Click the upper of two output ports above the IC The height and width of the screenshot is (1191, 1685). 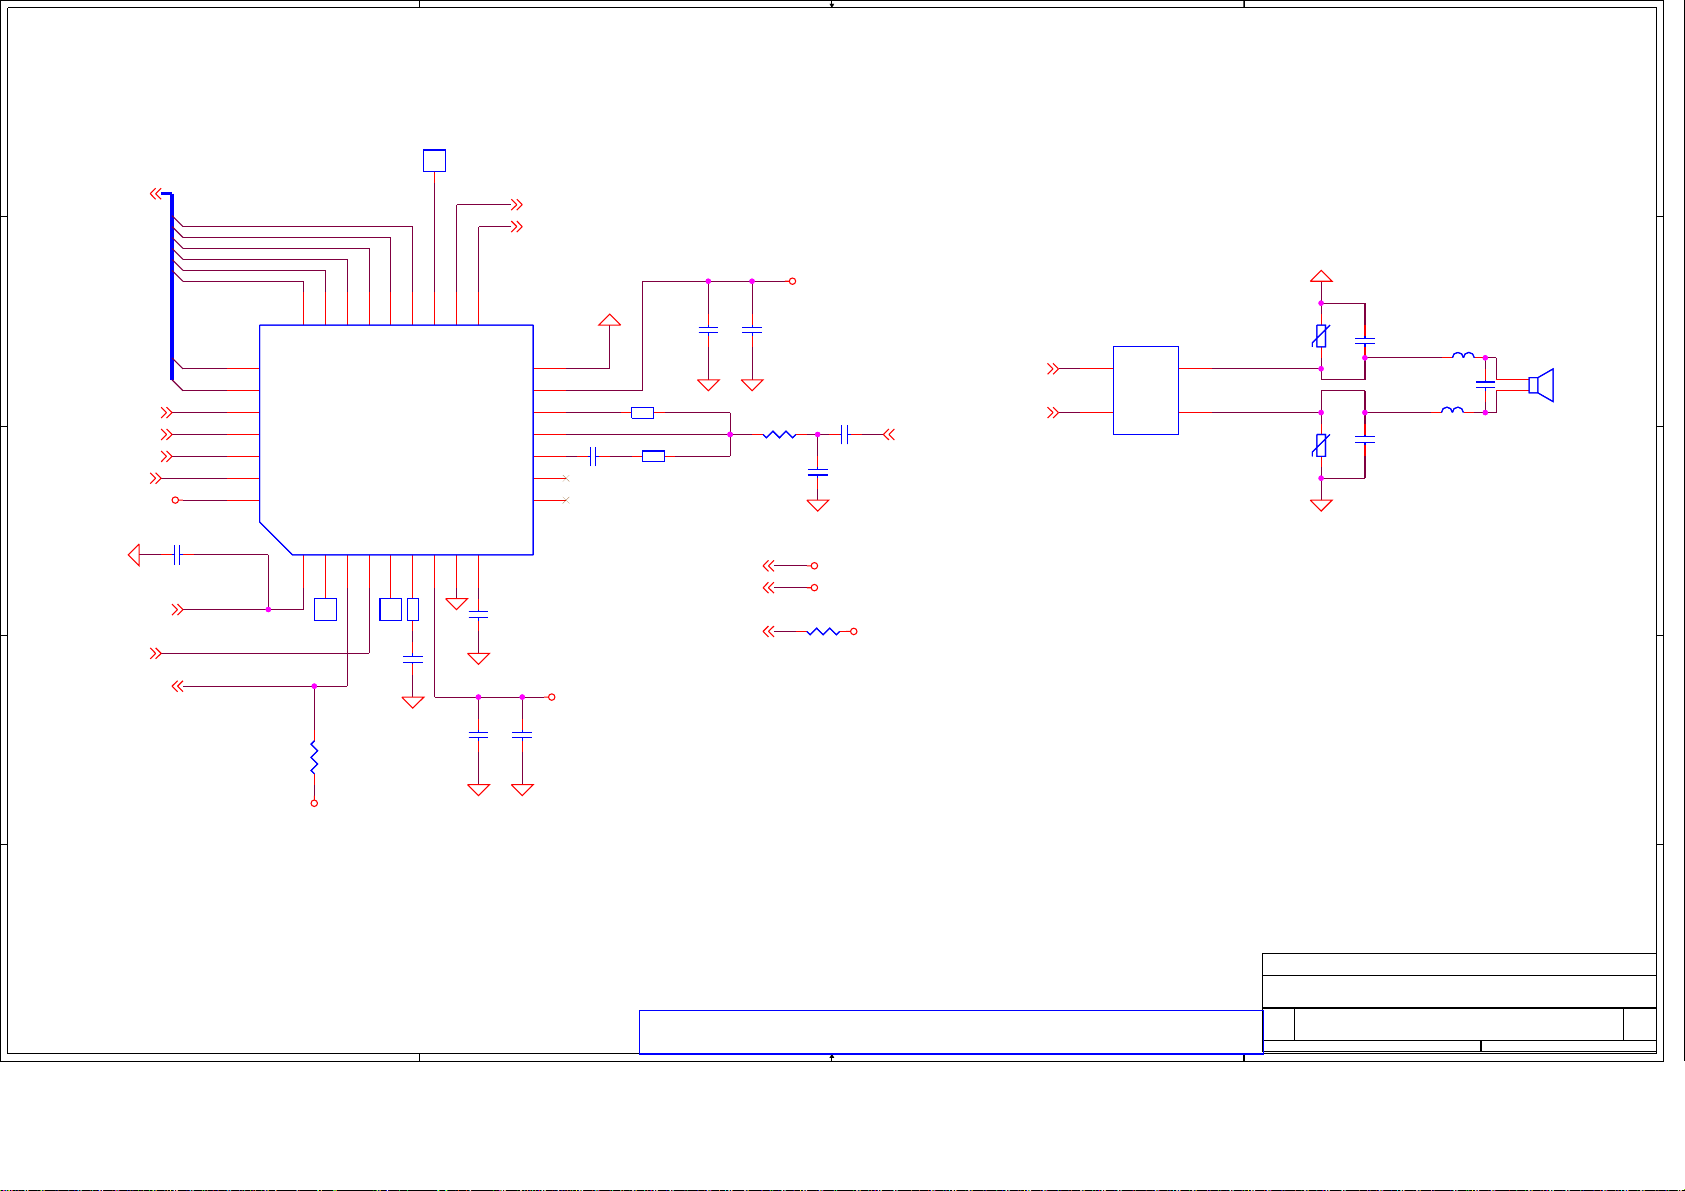click(516, 204)
